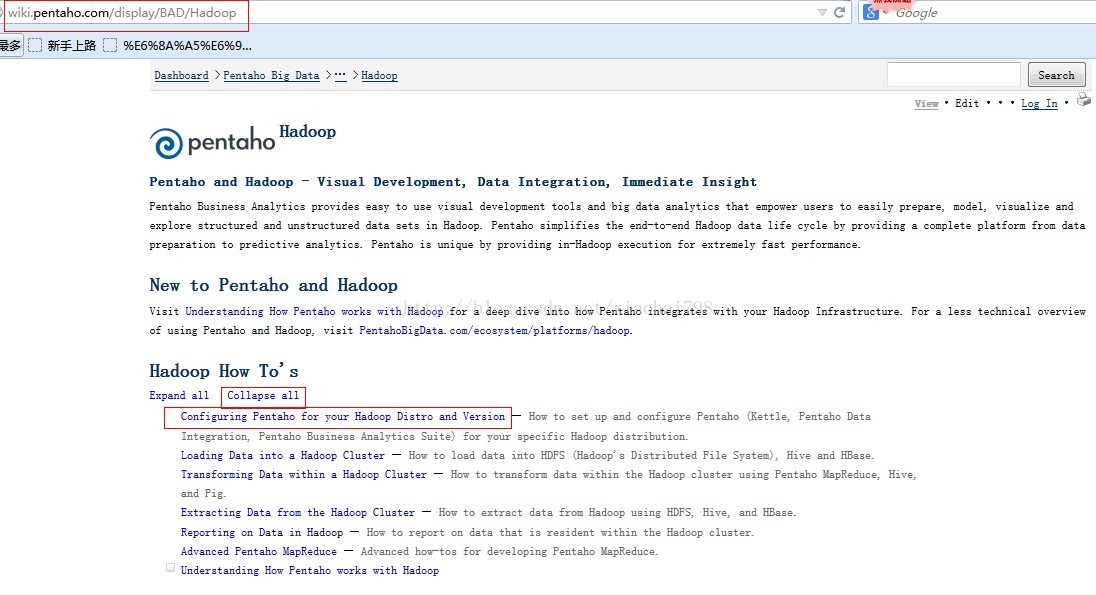Screen dimensions: 1096x595
Task: Click the wiki search input field
Action: tap(953, 75)
